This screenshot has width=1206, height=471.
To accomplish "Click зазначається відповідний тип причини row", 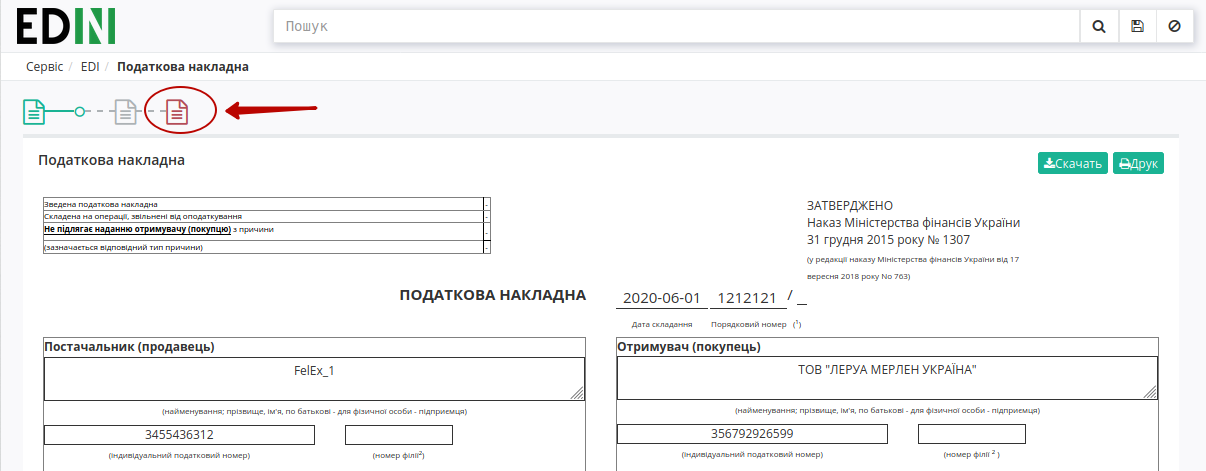I will (266, 247).
